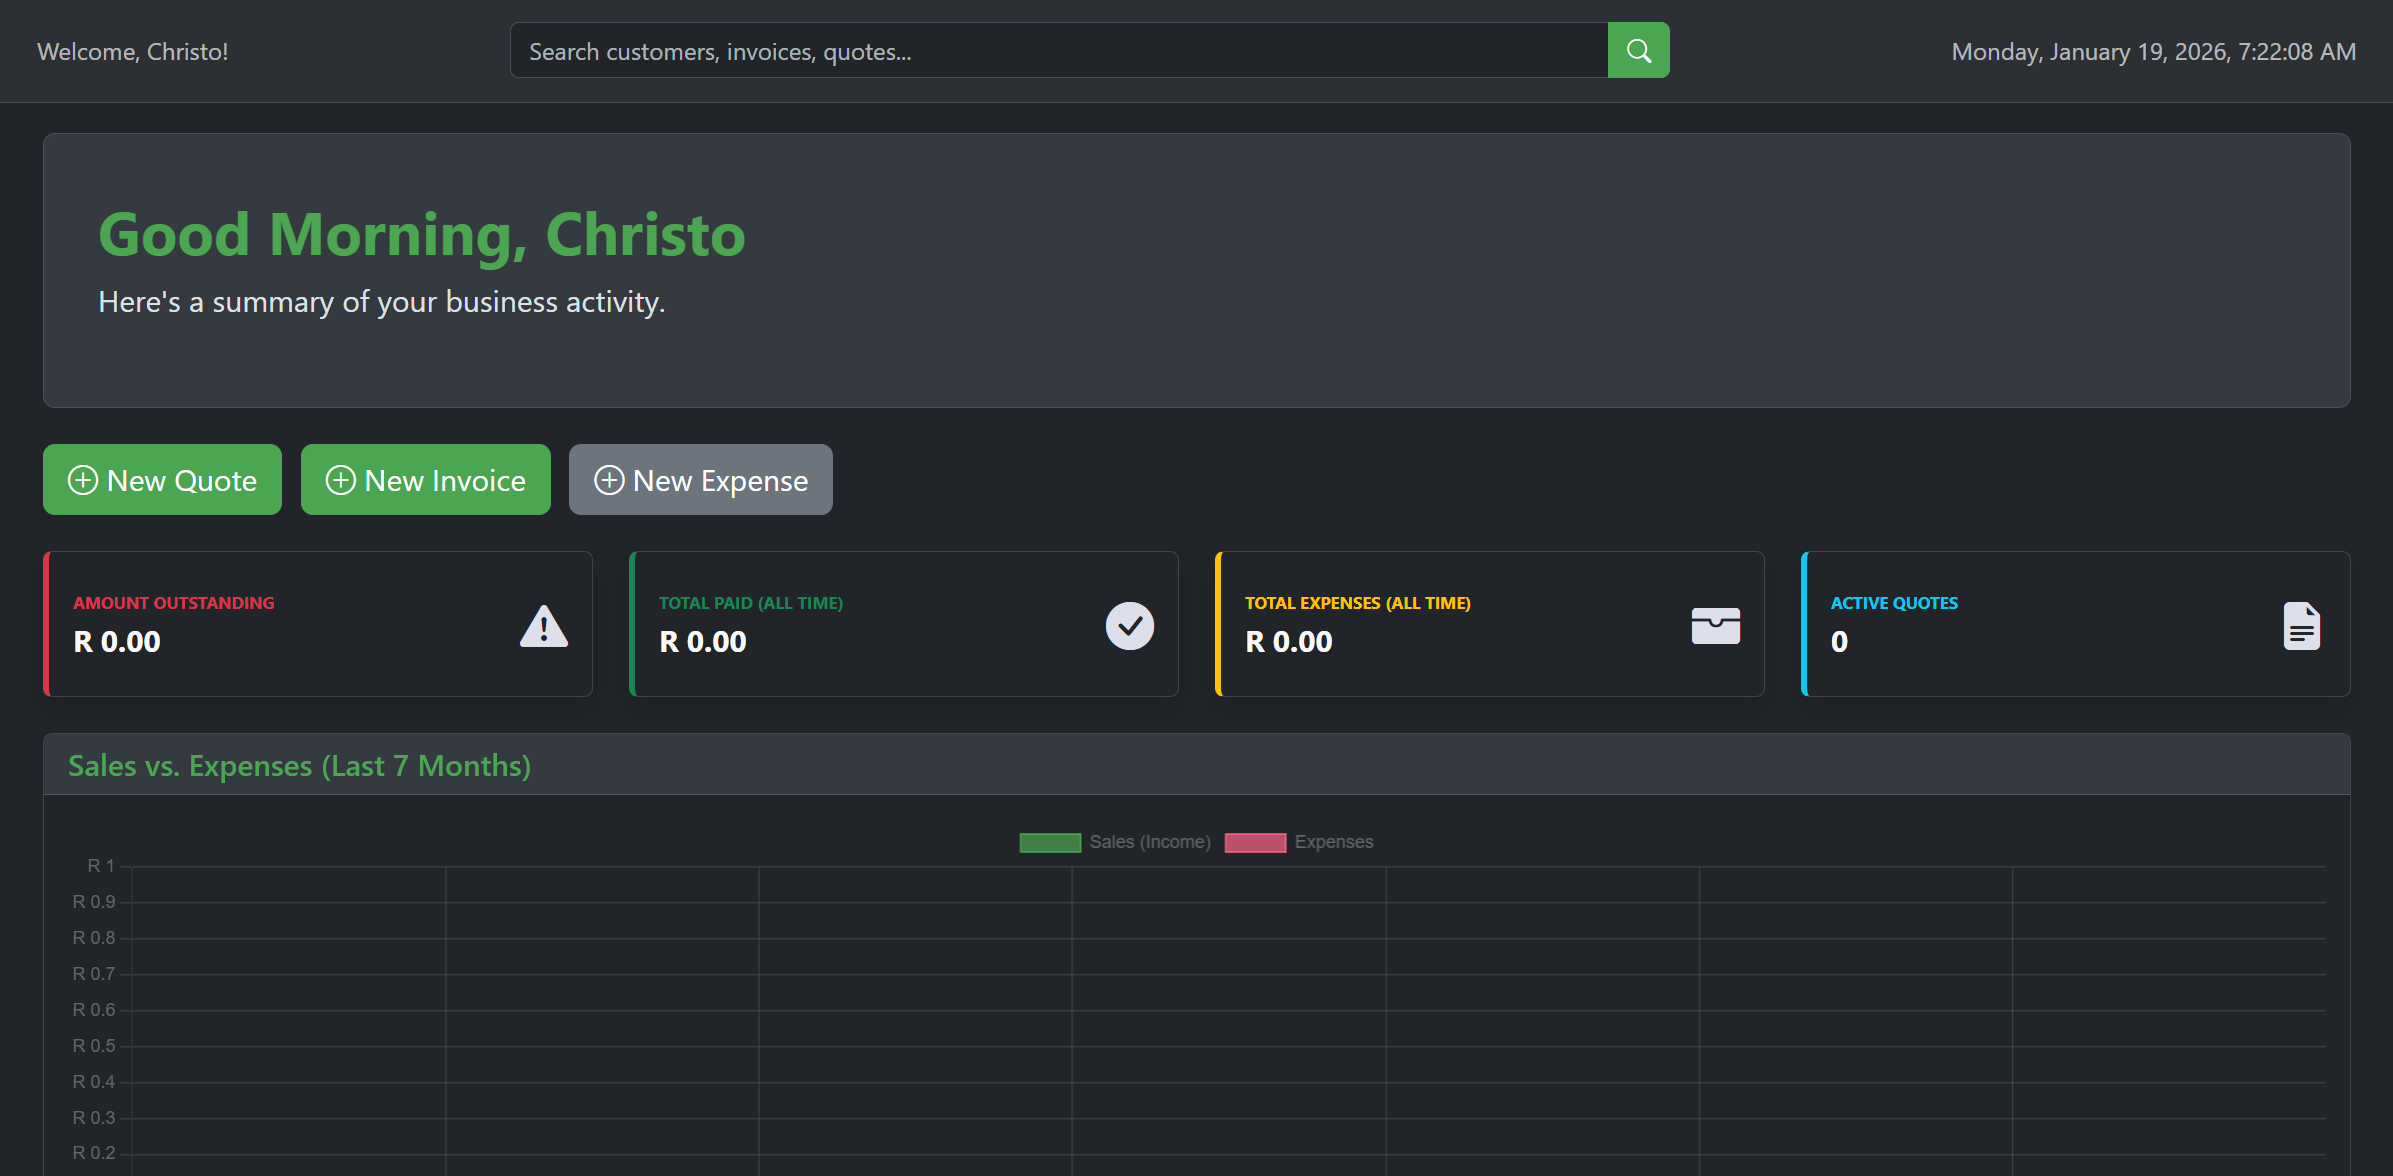Open the Amount Outstanding card

(318, 624)
